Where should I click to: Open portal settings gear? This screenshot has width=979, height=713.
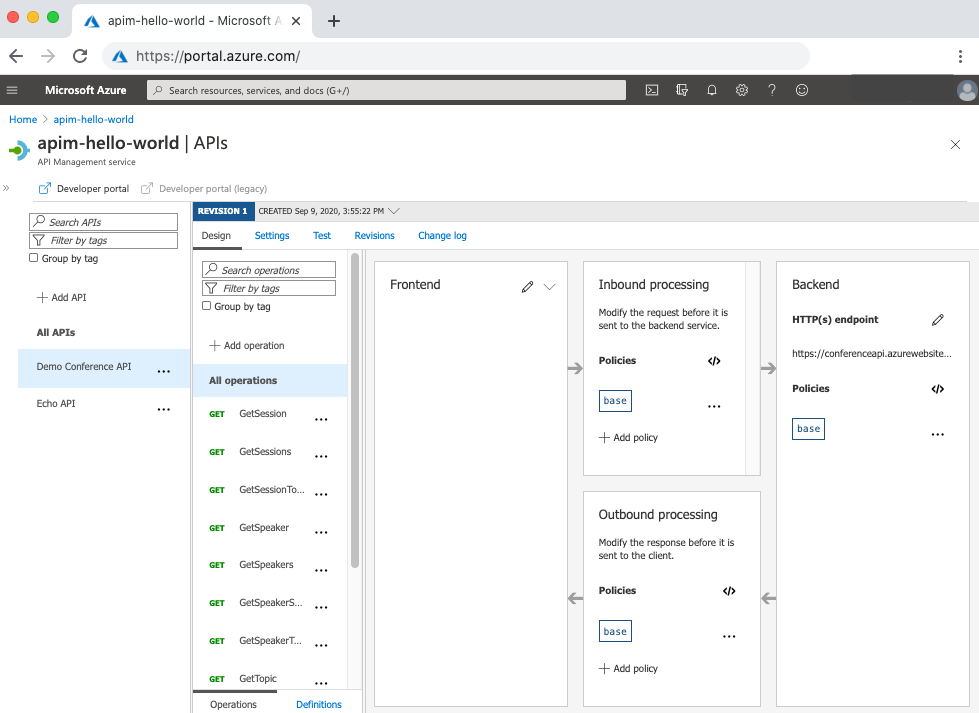click(742, 91)
